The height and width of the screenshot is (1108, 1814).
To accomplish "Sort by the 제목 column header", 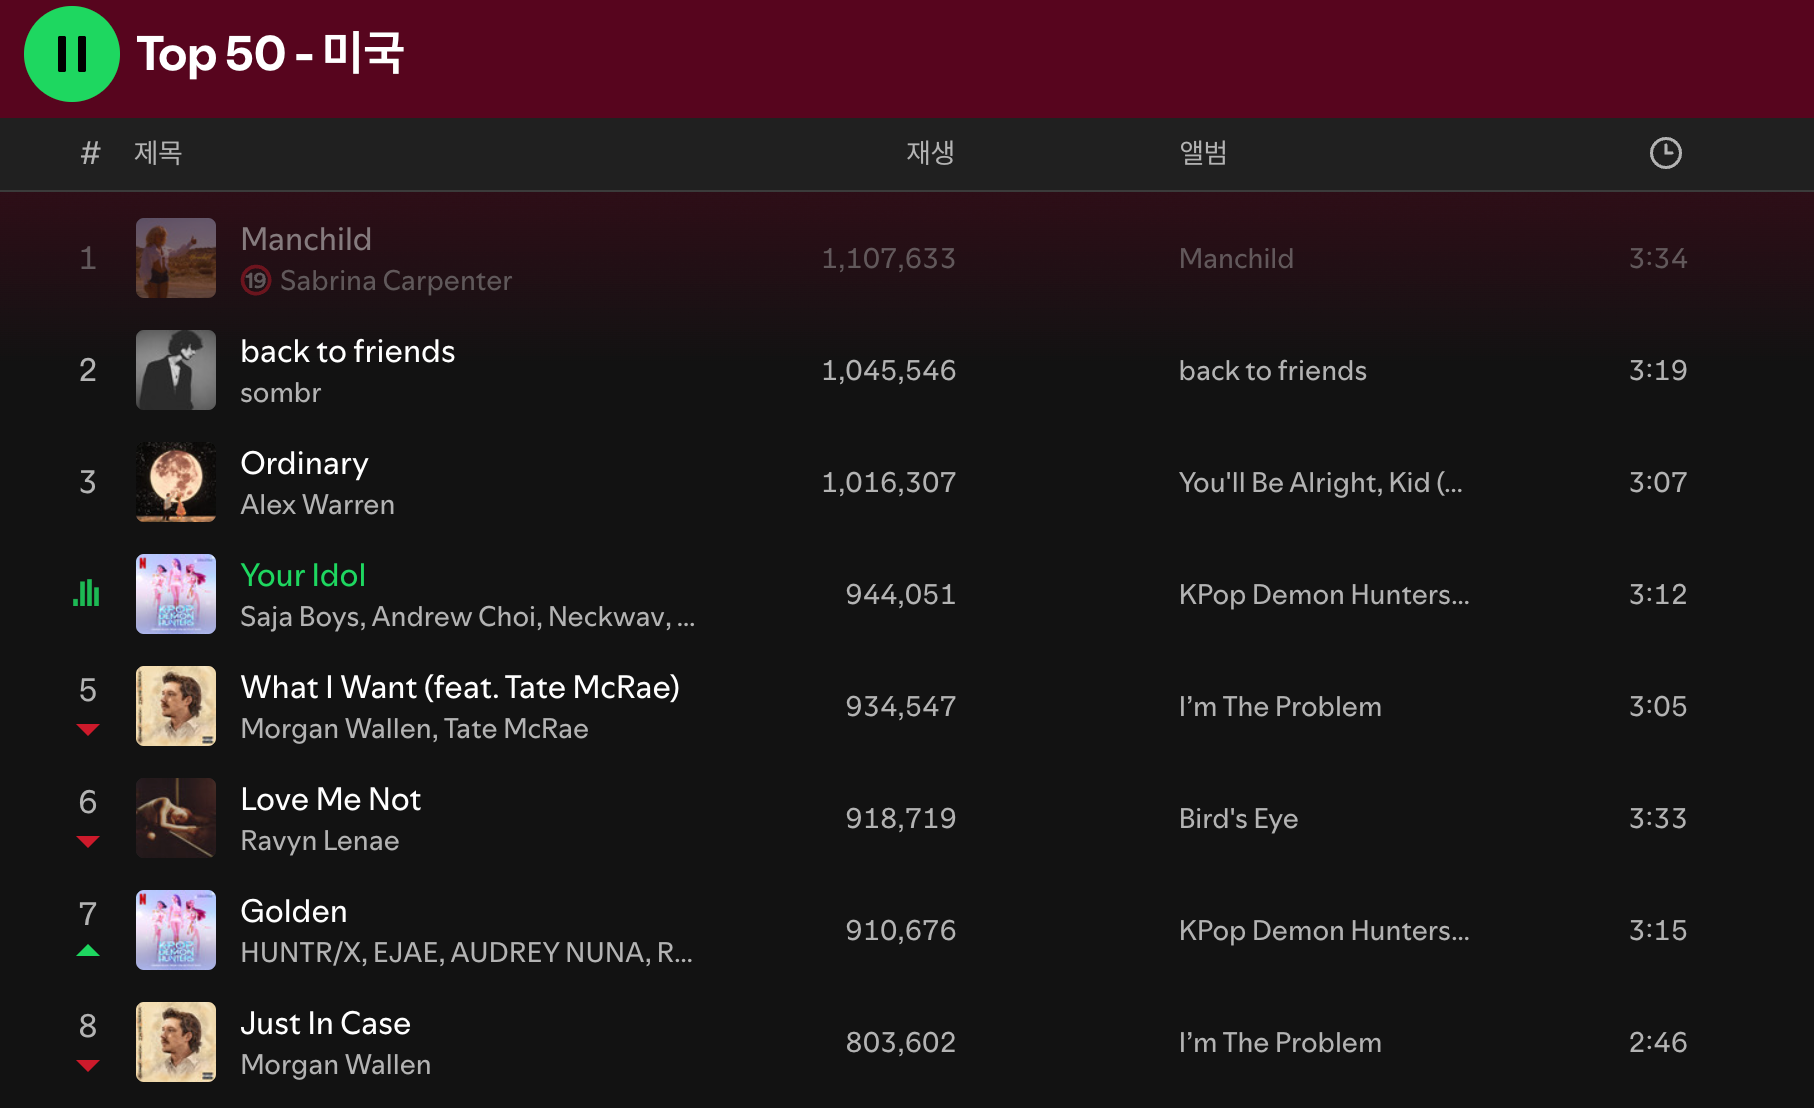I will point(158,153).
